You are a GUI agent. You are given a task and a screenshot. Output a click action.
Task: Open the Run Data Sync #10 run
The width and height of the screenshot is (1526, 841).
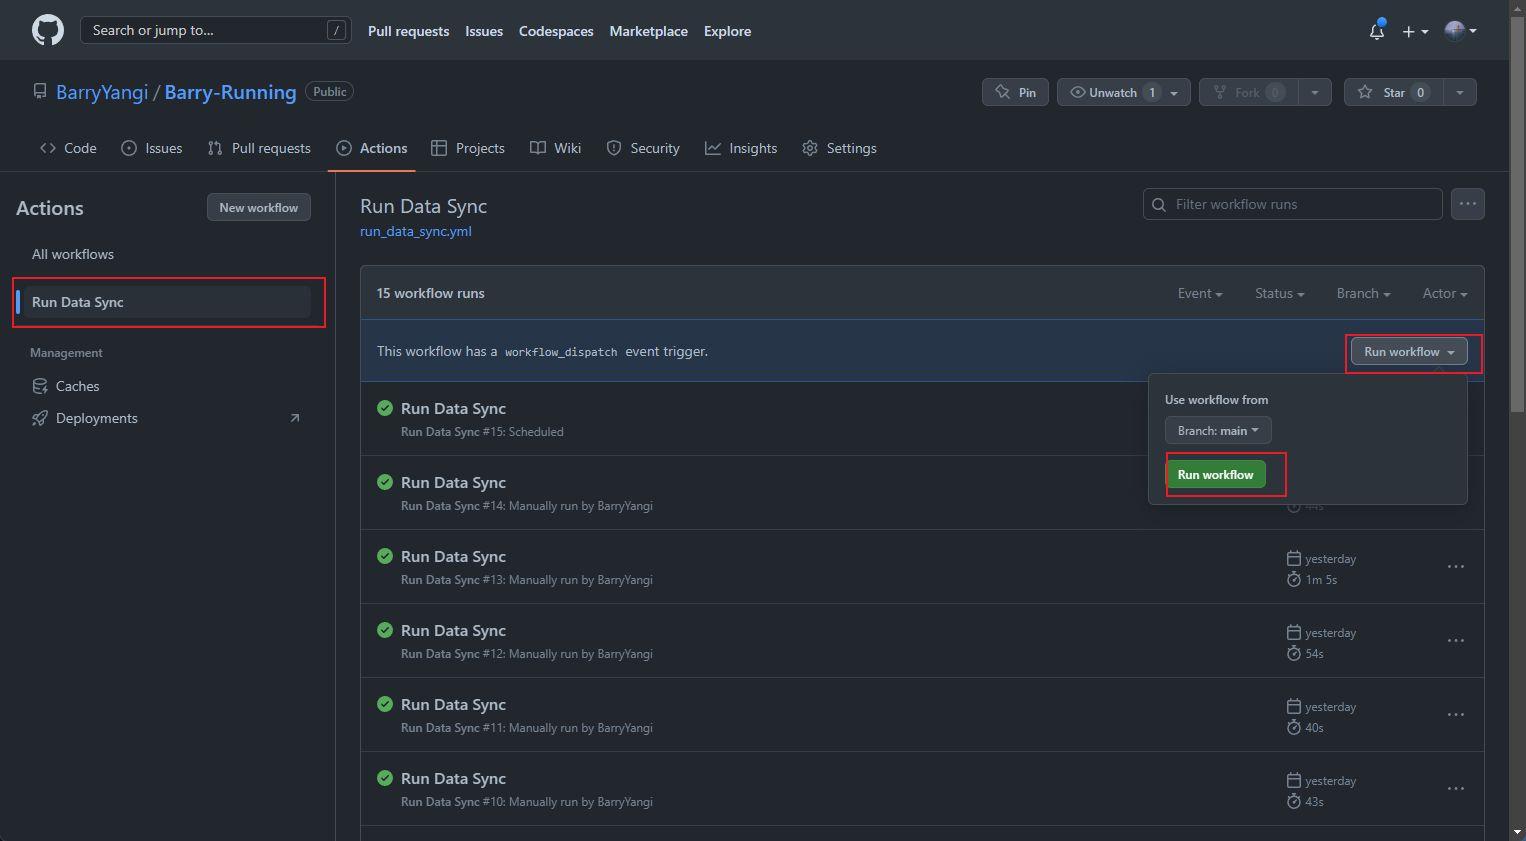(453, 778)
